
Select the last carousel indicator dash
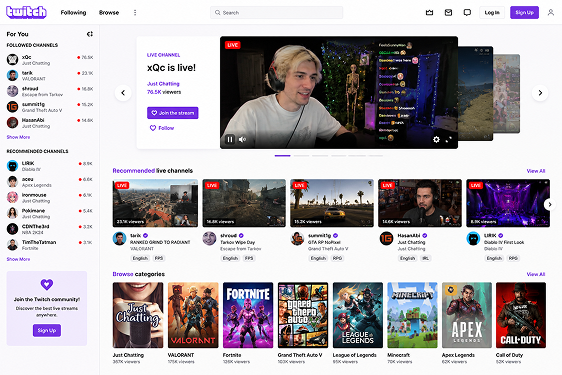[x=375, y=156]
